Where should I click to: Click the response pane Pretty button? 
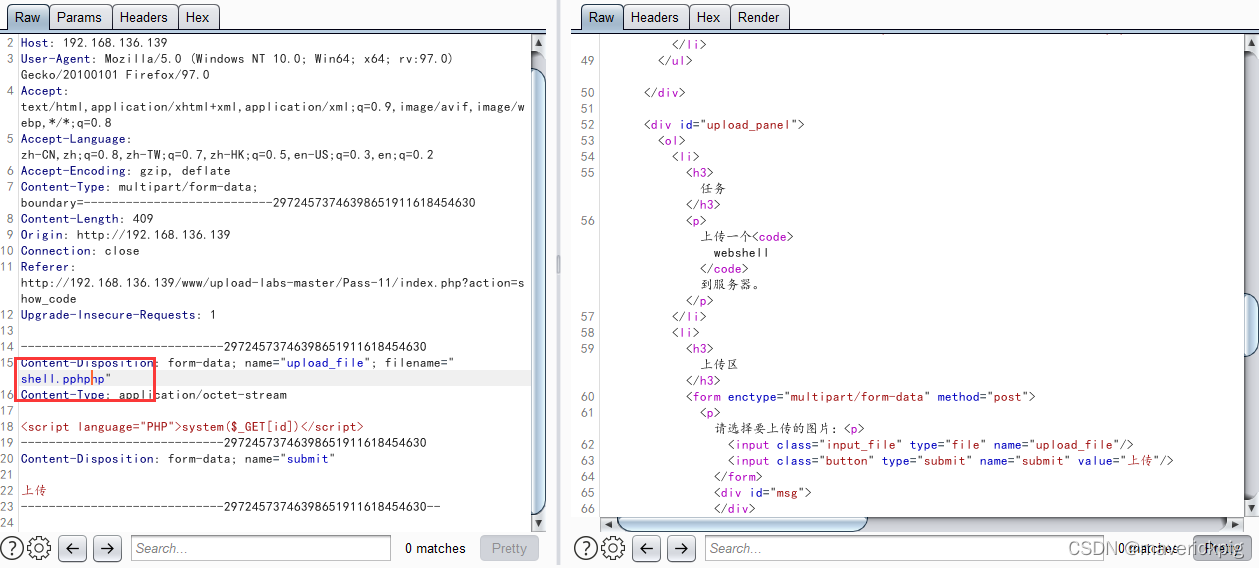tap(1222, 548)
